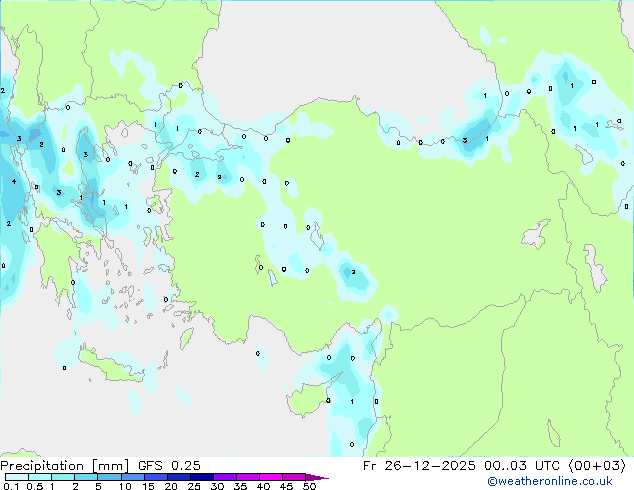Click the magenta arrow tip ending the legend
634x490 pixels.
(x=324, y=478)
